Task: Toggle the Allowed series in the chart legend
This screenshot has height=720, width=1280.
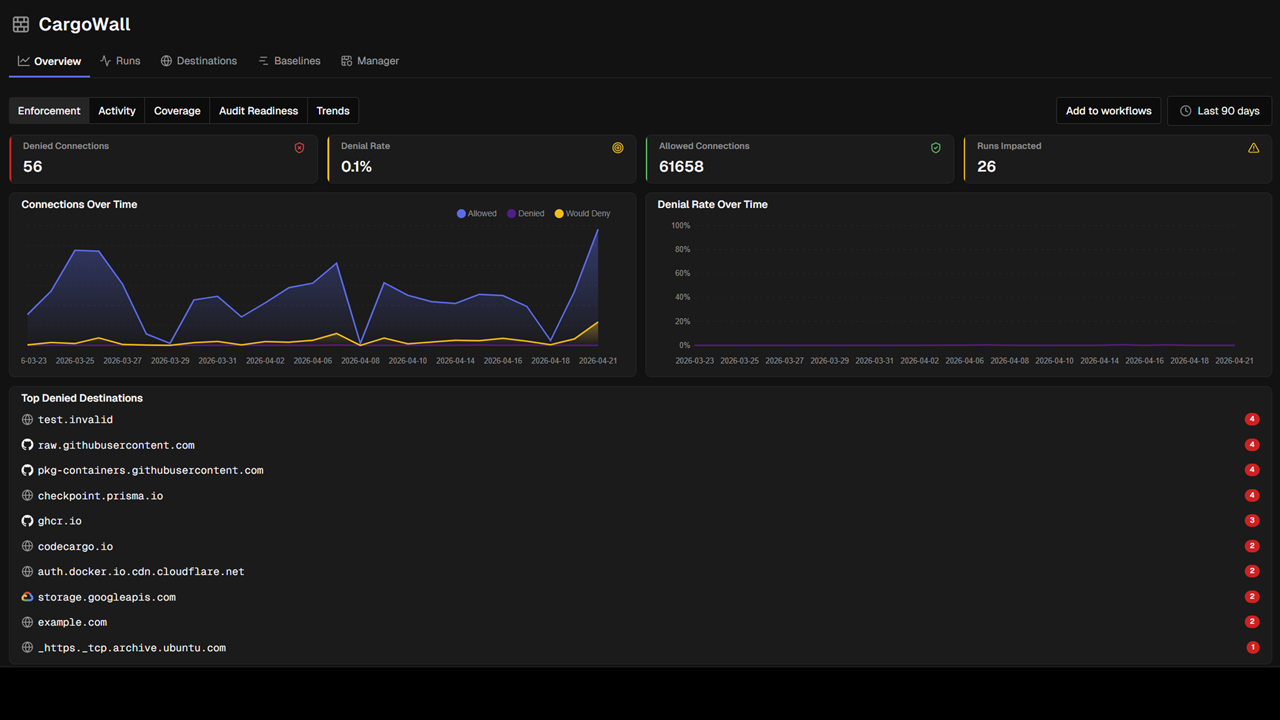Action: 477,214
